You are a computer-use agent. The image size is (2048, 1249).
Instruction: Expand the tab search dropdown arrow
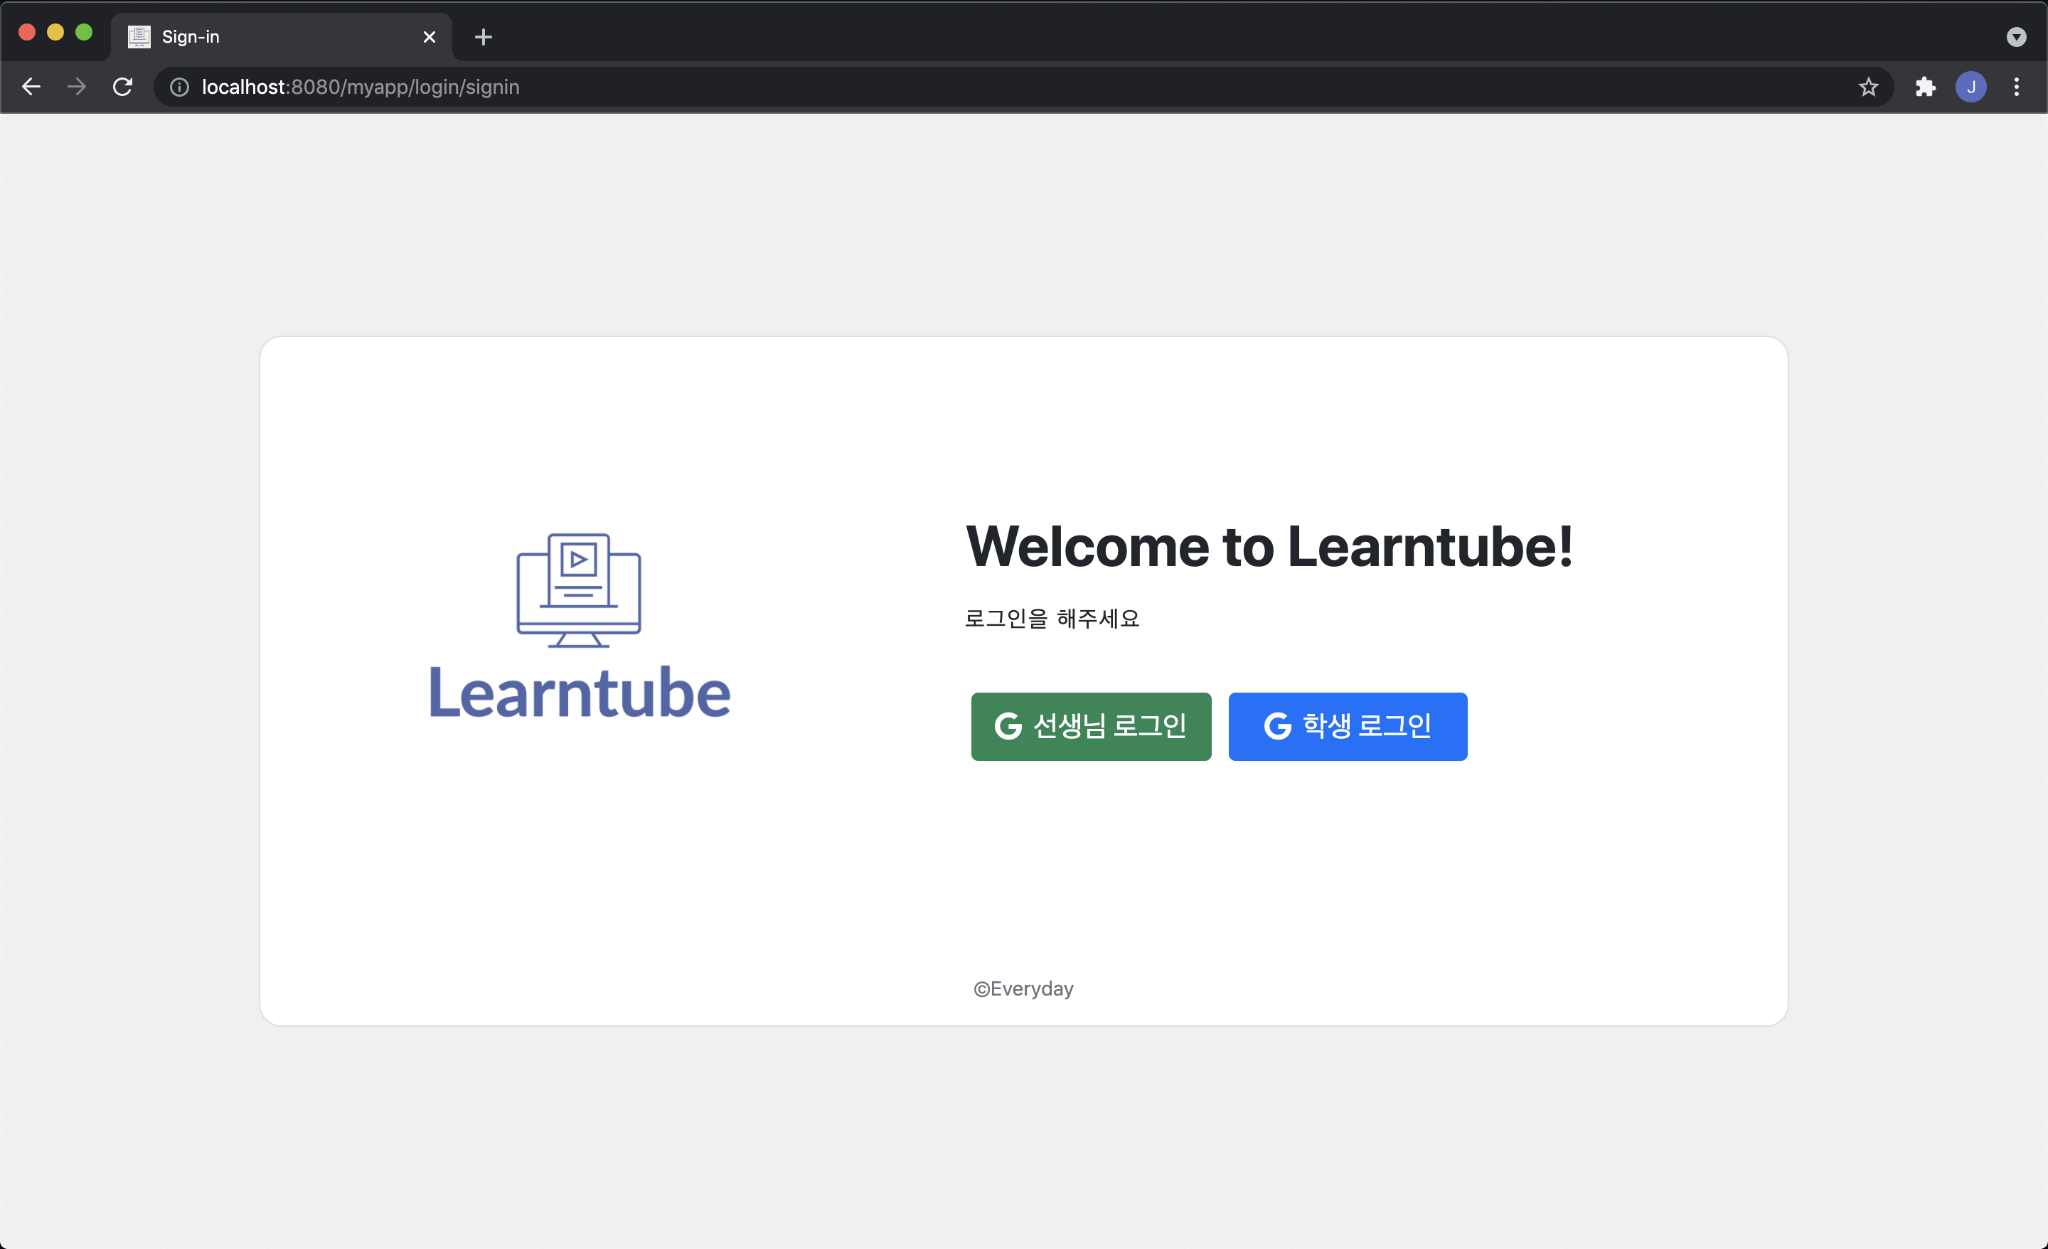2016,37
